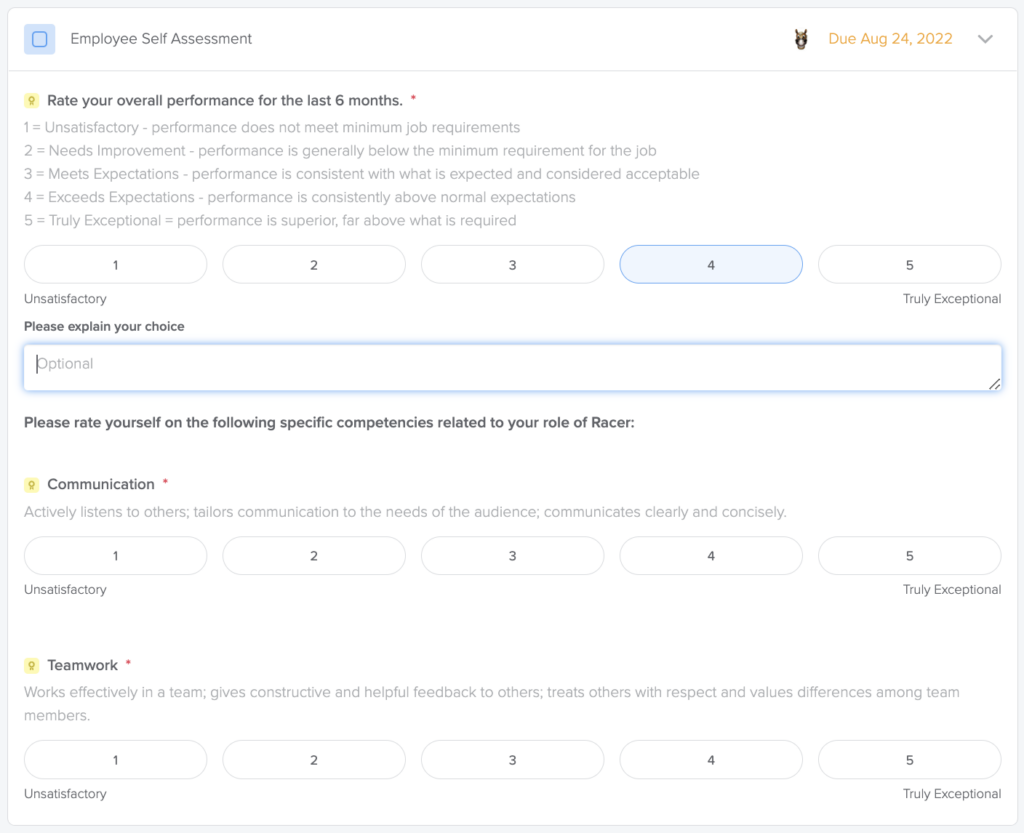Screen dimensions: 1024x833
Task: Select rating 5 for Teamwork
Action: (x=909, y=759)
